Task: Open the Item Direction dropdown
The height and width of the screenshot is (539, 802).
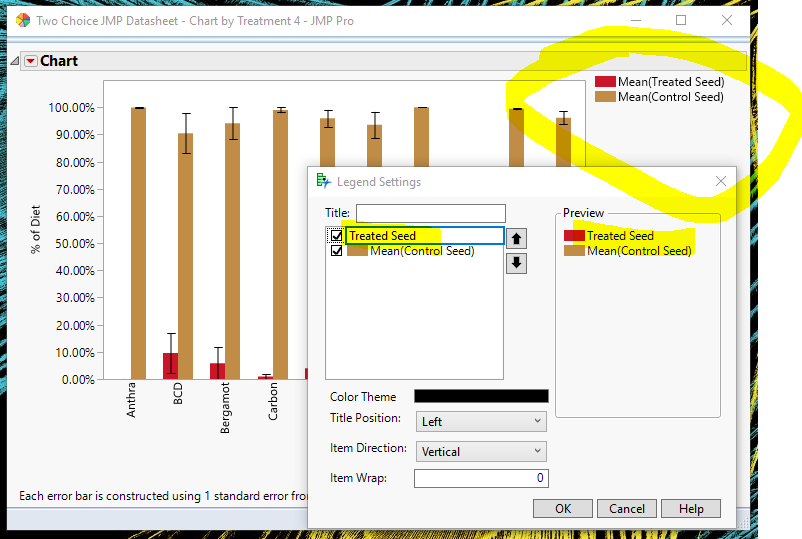Action: (481, 452)
